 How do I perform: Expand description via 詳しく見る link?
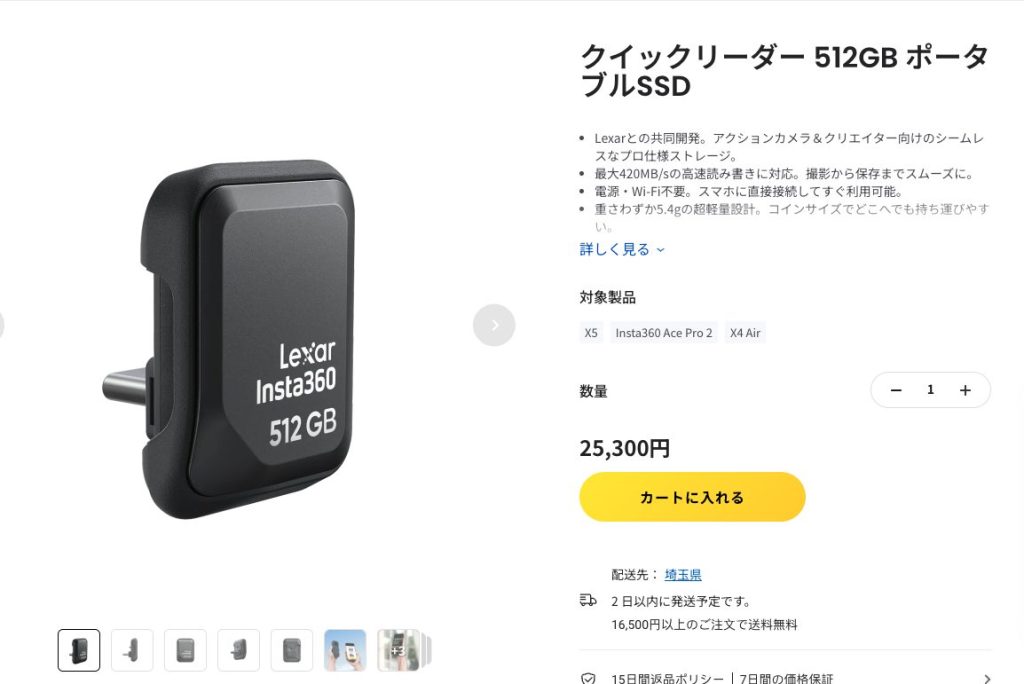622,249
